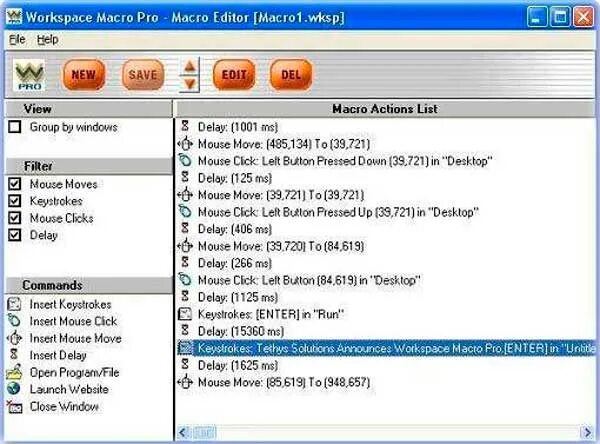Image resolution: width=600 pixels, height=444 pixels.
Task: Move action down with down arrow
Action: [x=190, y=83]
